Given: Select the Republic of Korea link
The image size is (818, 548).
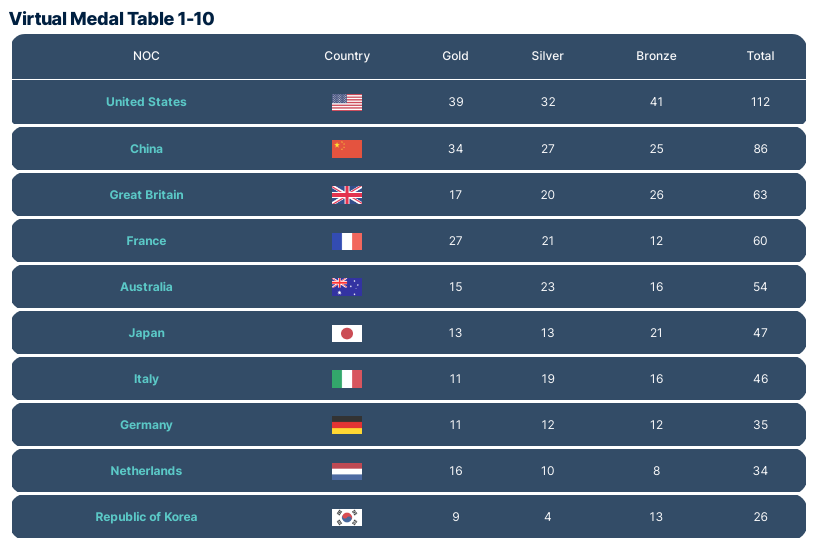Looking at the screenshot, I should click(146, 517).
